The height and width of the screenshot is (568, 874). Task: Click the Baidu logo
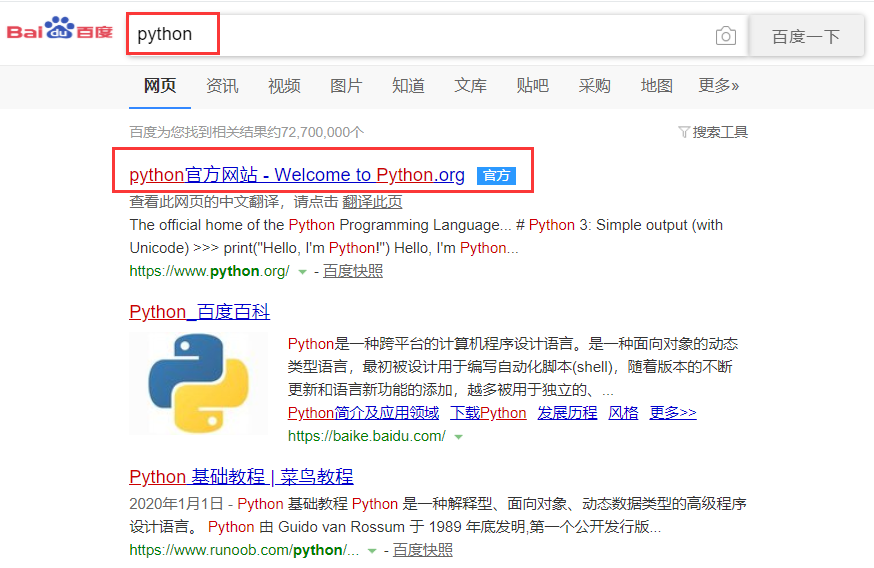[x=60, y=29]
